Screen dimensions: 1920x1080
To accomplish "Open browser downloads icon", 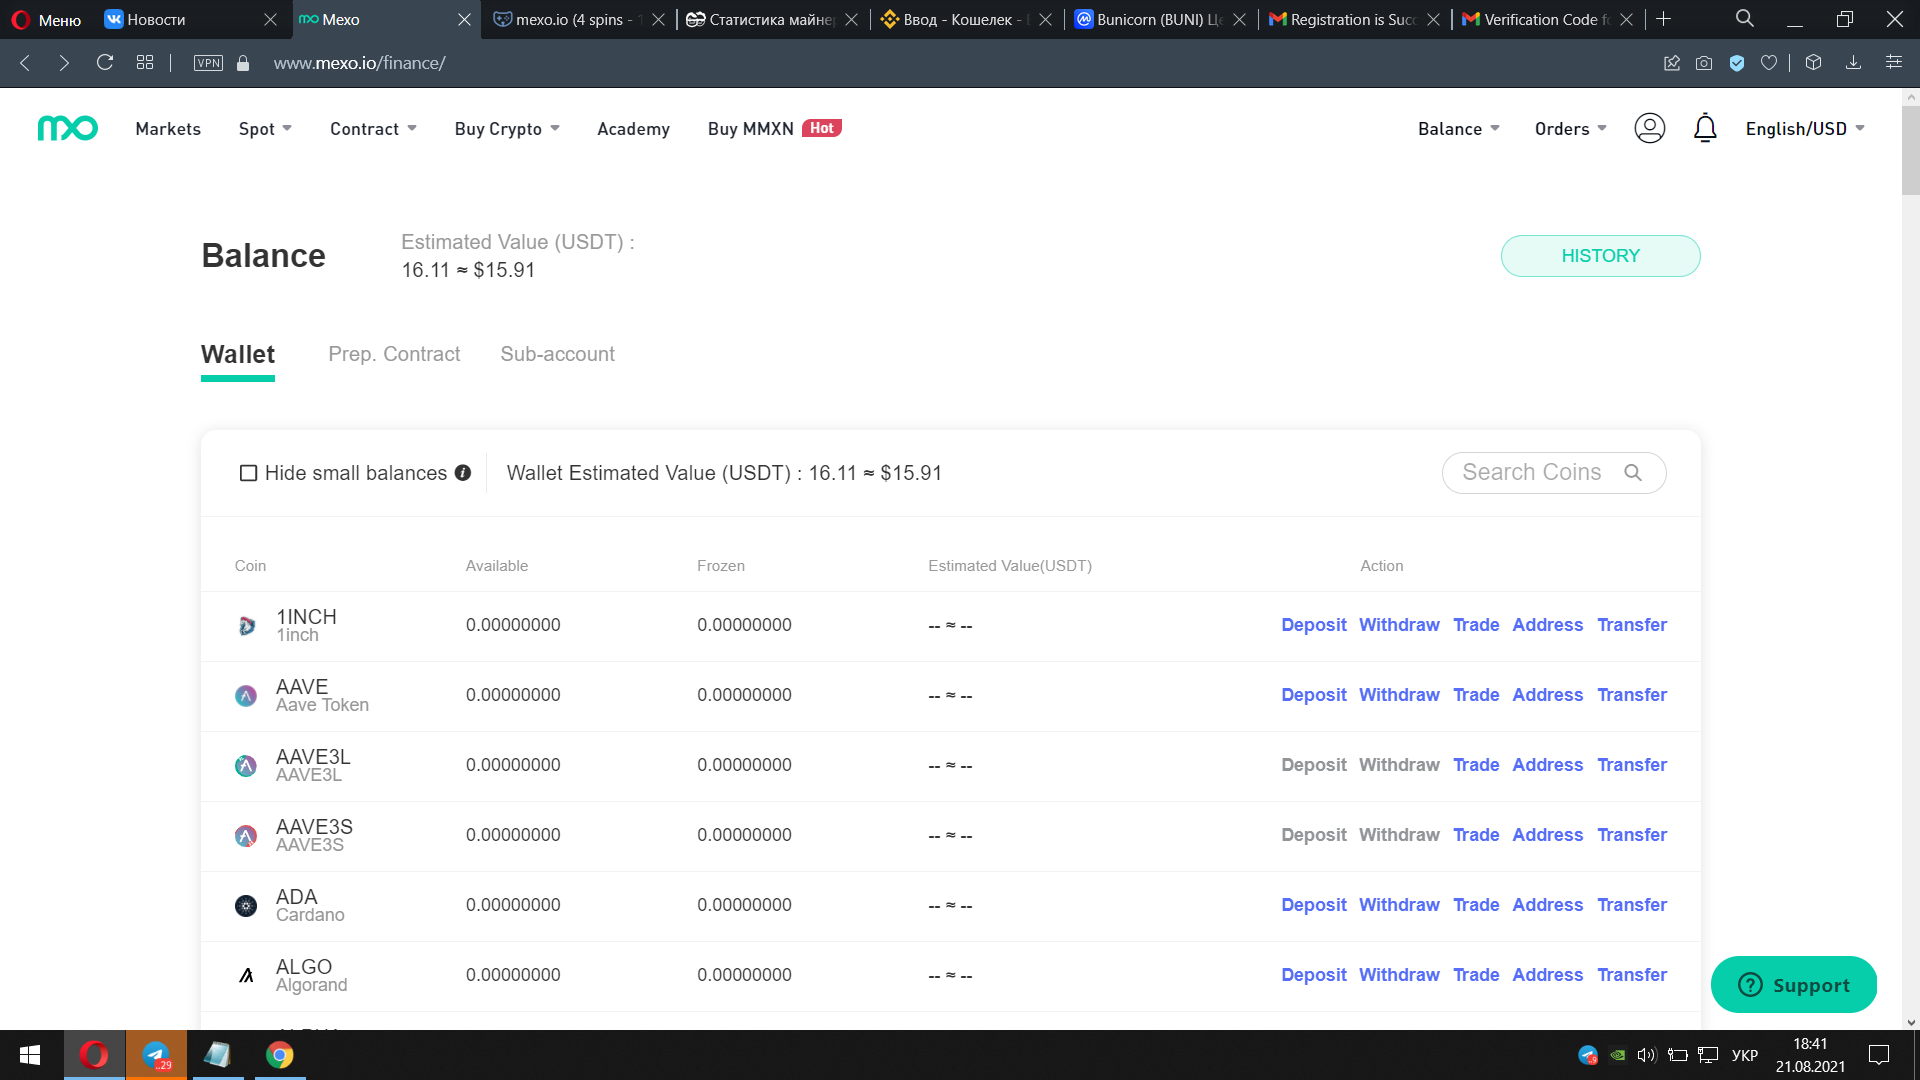I will point(1853,63).
